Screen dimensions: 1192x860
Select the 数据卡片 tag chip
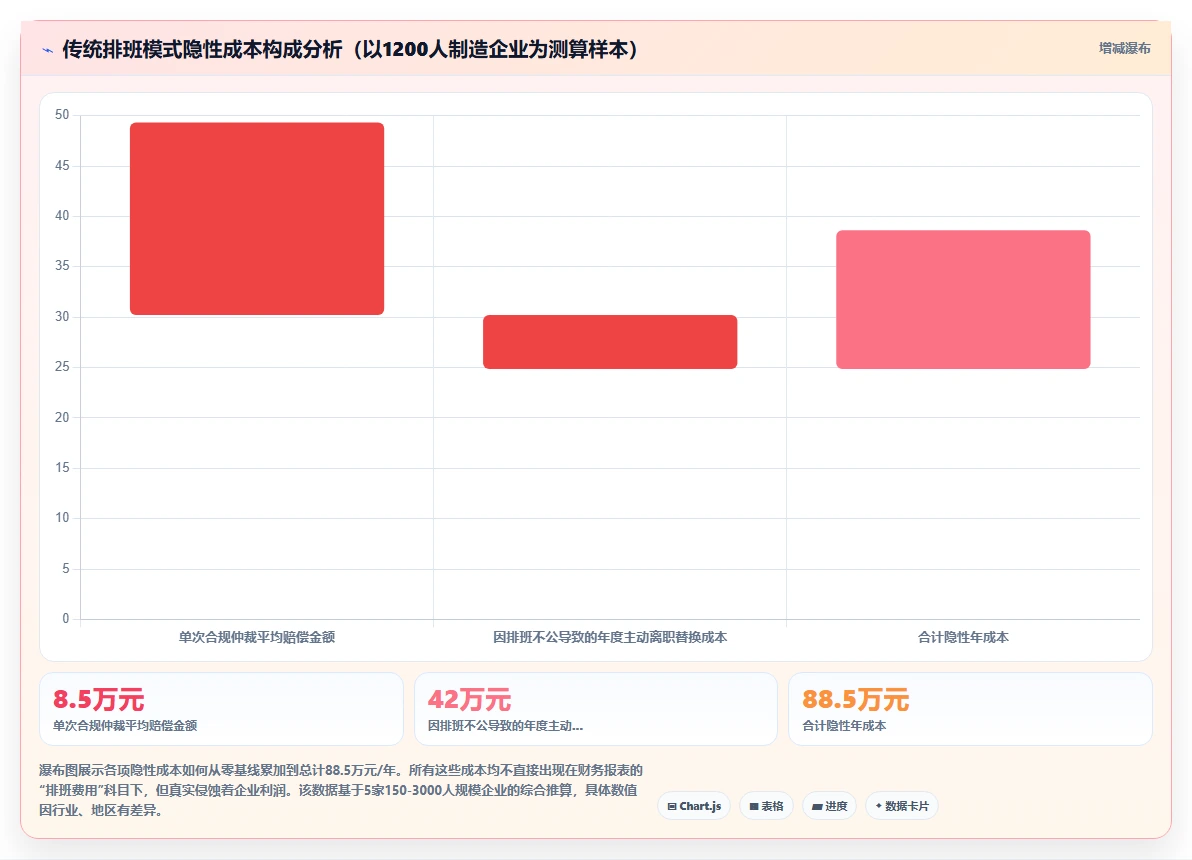[902, 806]
